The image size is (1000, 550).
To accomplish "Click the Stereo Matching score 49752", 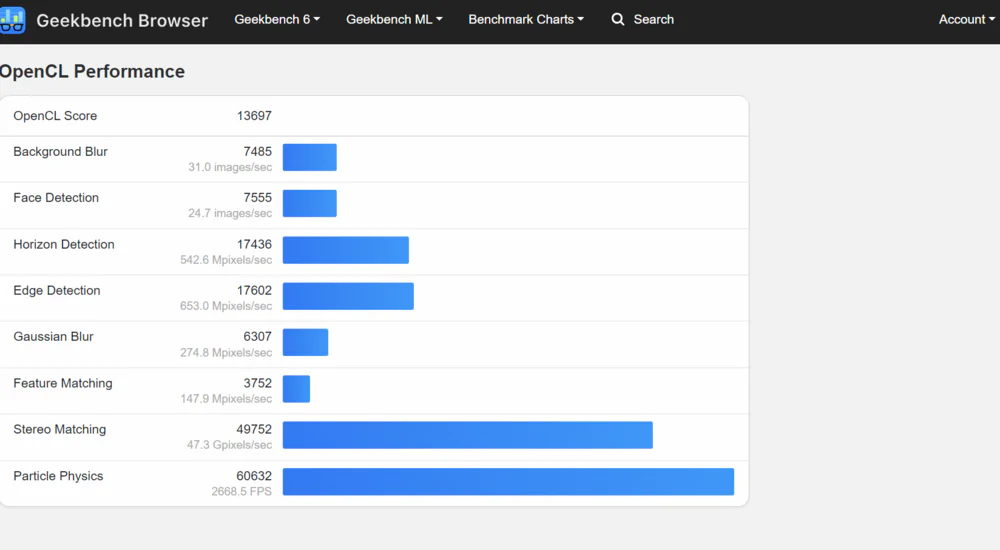I will coord(254,429).
